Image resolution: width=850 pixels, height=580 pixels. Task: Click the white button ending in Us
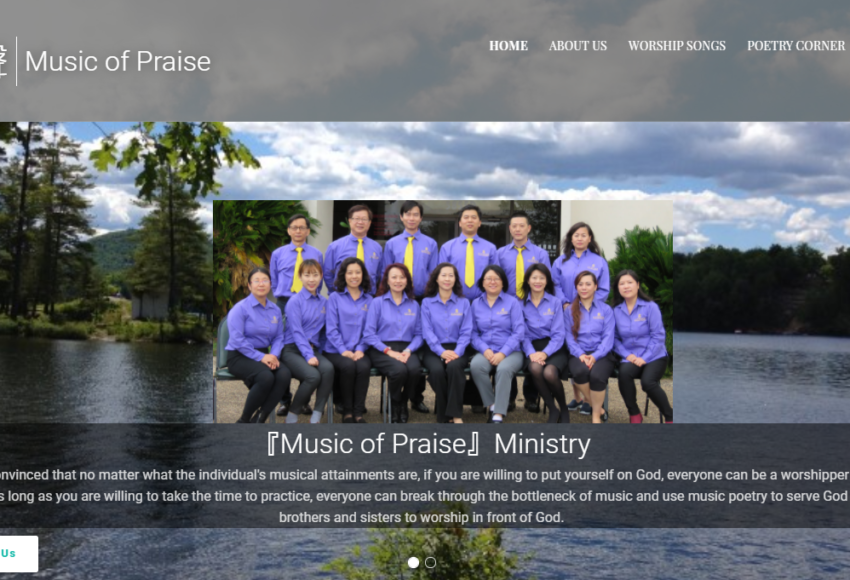point(19,553)
